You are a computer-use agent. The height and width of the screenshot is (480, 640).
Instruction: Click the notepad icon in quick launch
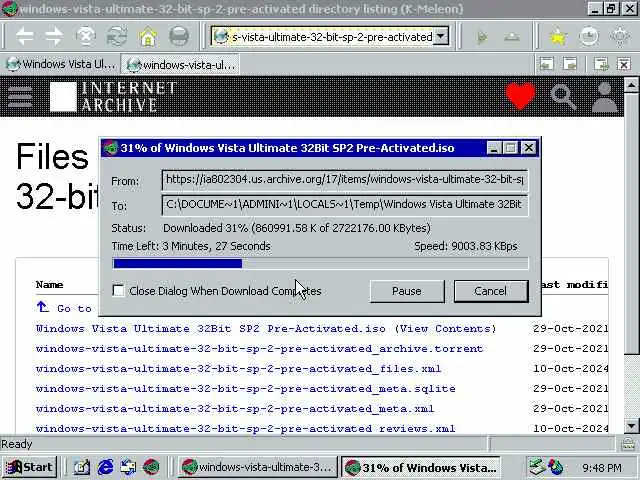click(82, 467)
